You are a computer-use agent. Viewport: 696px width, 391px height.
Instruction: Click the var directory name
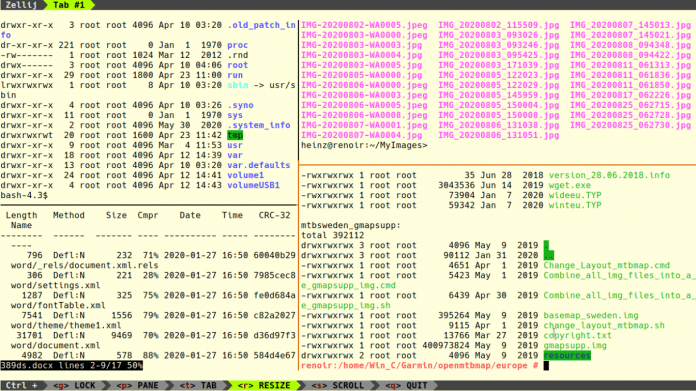click(x=235, y=155)
